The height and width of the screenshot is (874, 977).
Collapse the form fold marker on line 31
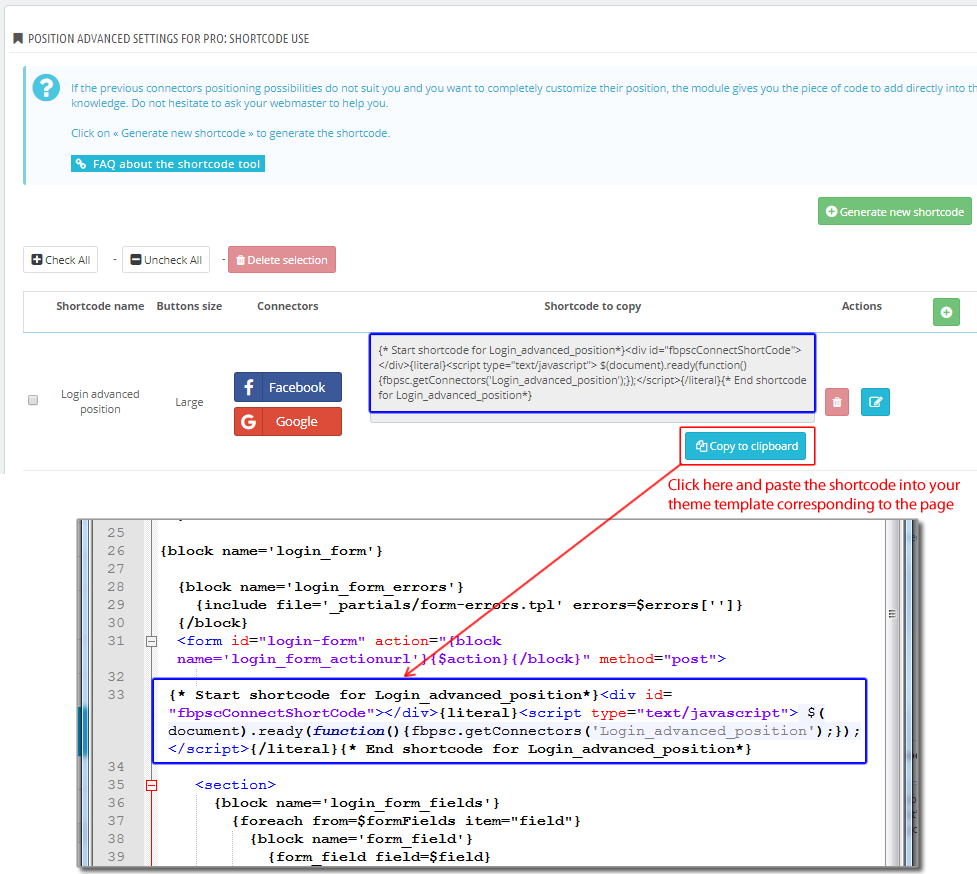click(151, 641)
